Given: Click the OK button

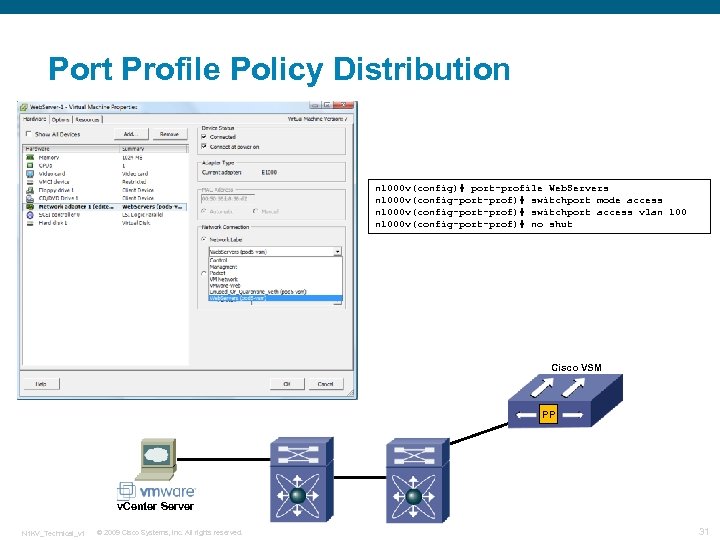Looking at the screenshot, I should click(287, 384).
